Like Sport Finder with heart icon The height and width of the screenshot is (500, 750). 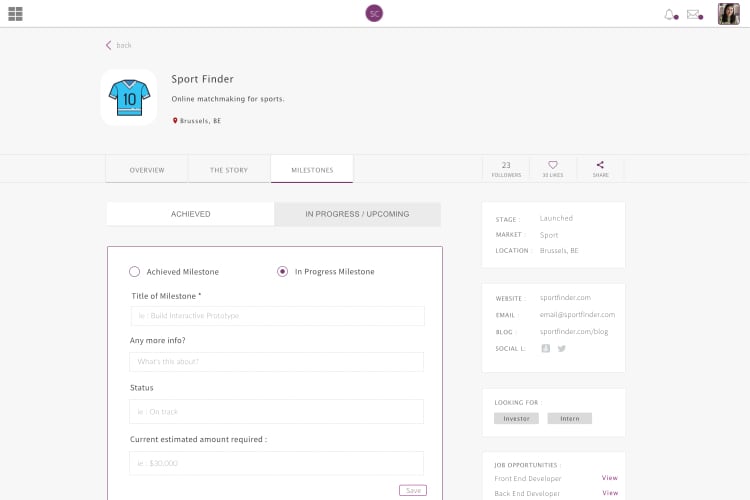(552, 166)
